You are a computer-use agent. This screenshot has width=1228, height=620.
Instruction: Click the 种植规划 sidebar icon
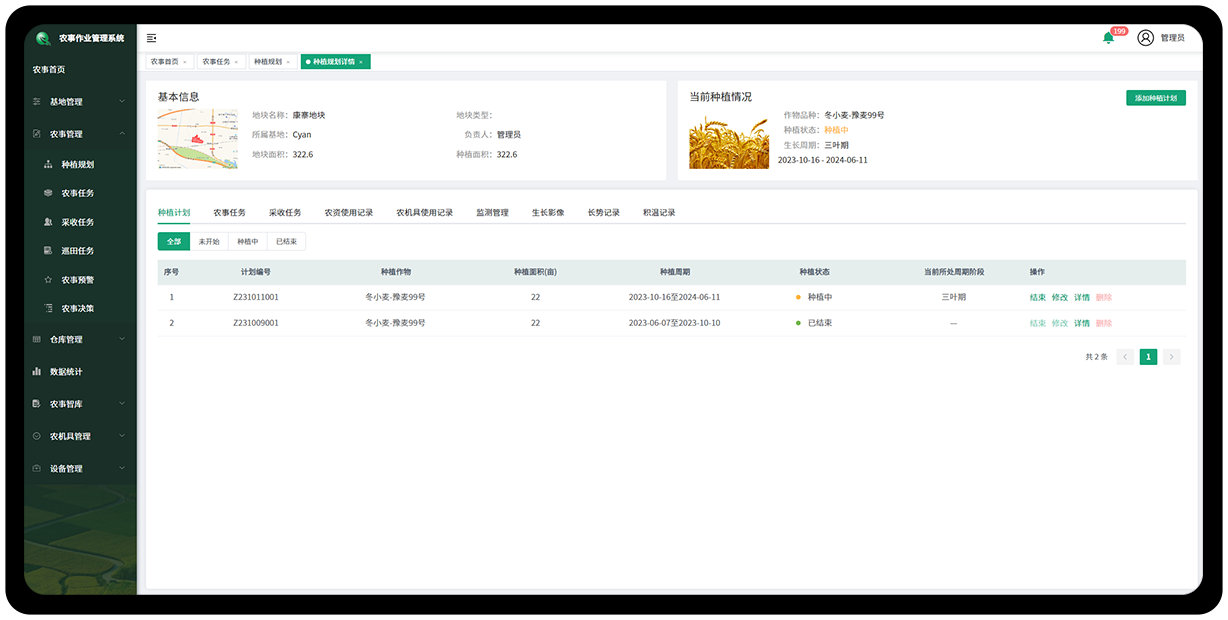click(x=49, y=164)
